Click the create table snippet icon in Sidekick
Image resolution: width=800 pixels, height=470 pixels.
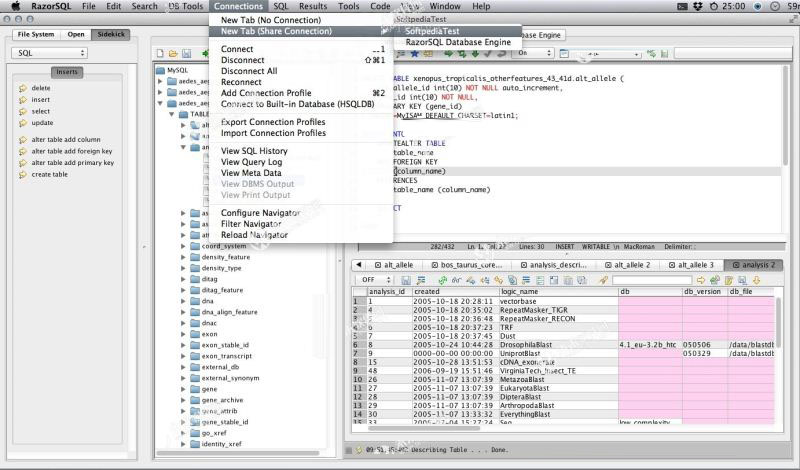pyautogui.click(x=22, y=175)
